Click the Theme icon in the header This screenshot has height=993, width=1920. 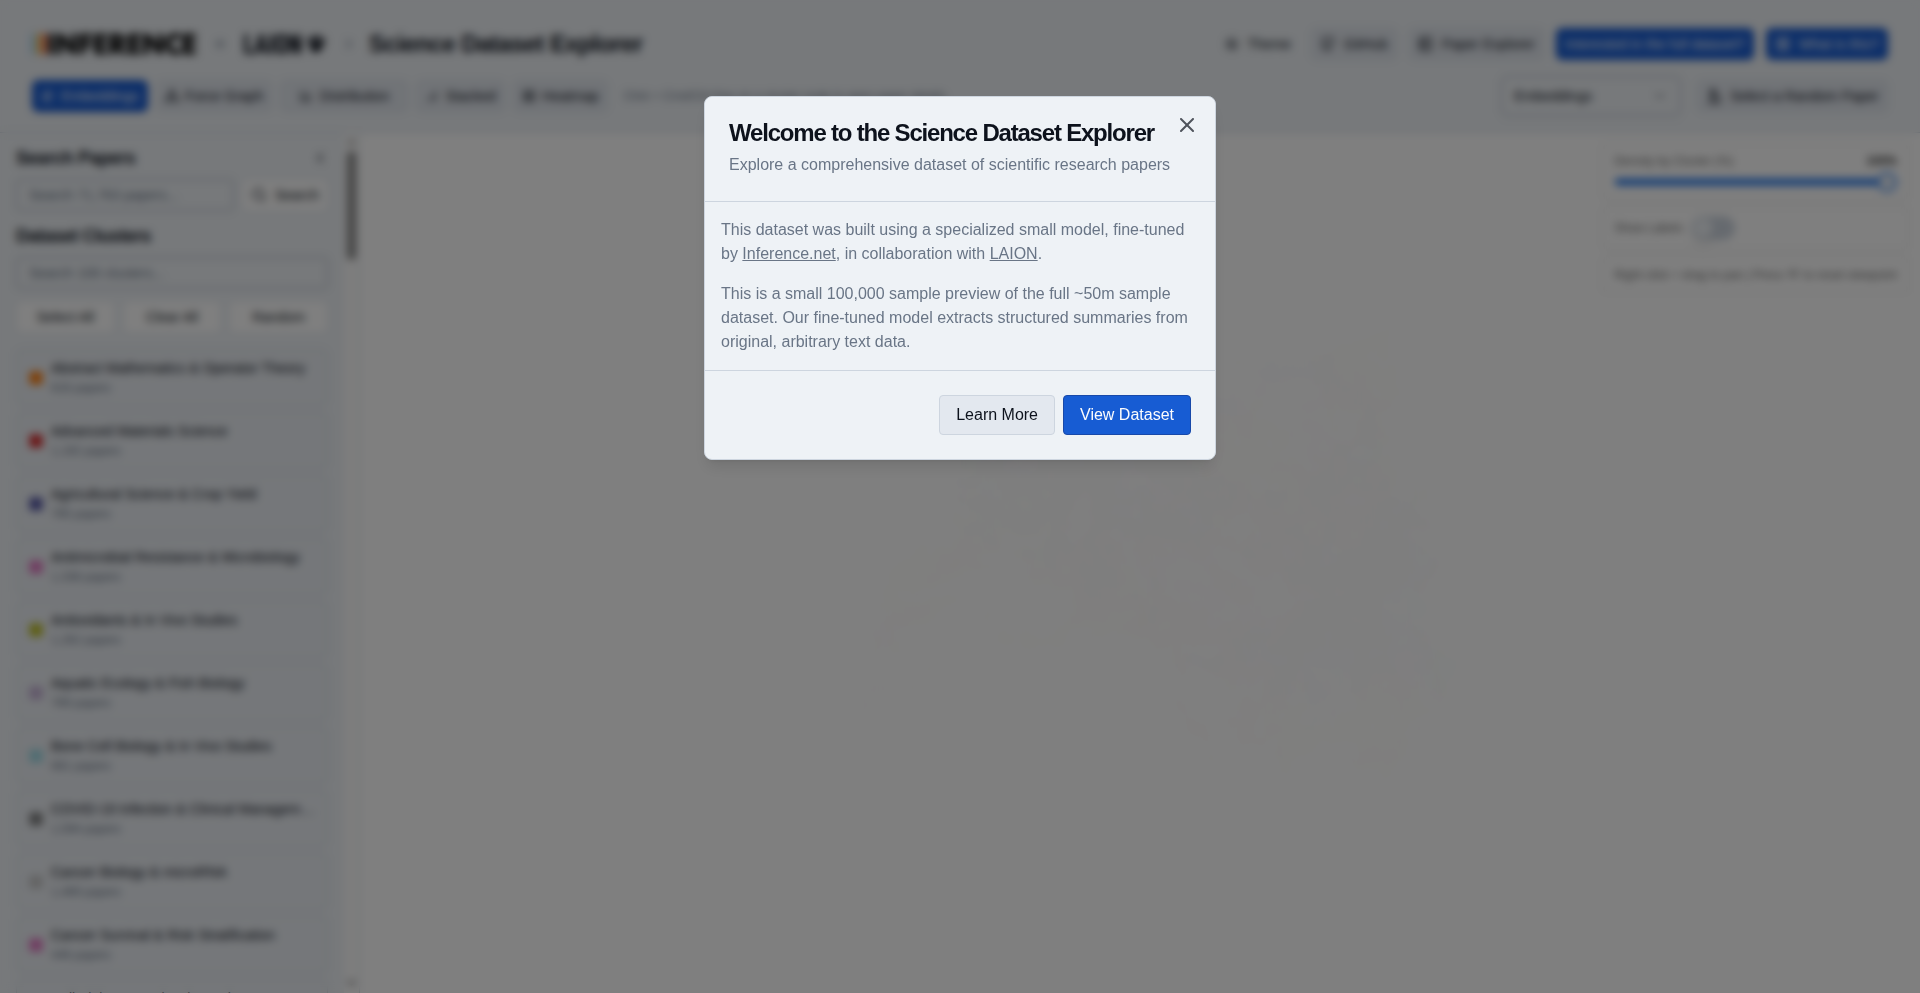pyautogui.click(x=1232, y=44)
